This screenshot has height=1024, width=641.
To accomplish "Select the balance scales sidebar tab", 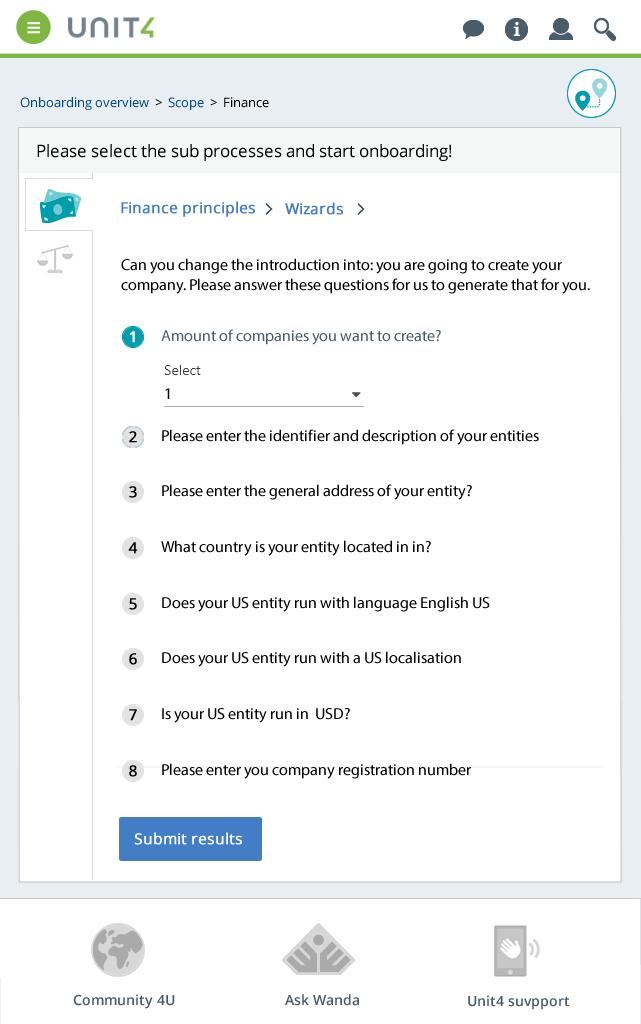I will click(55, 259).
